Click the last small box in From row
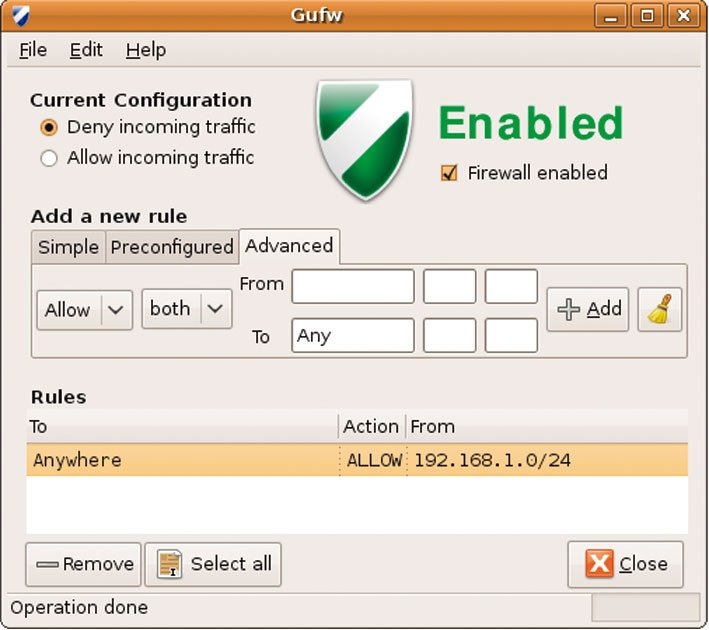Screen dimensions: 709x630 click(511, 286)
